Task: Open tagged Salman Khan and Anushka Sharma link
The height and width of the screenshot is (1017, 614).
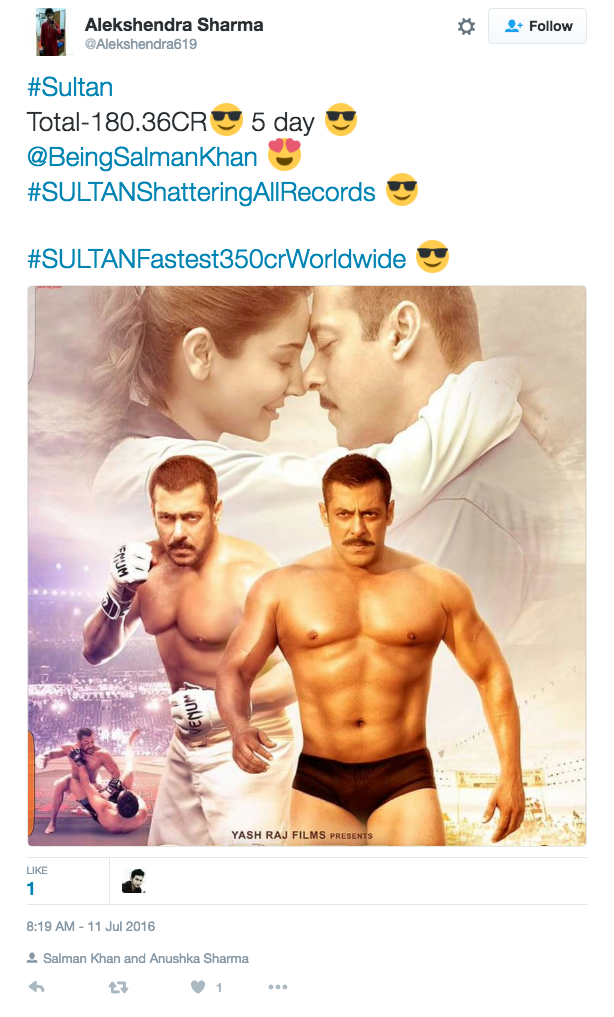Action: [x=146, y=959]
